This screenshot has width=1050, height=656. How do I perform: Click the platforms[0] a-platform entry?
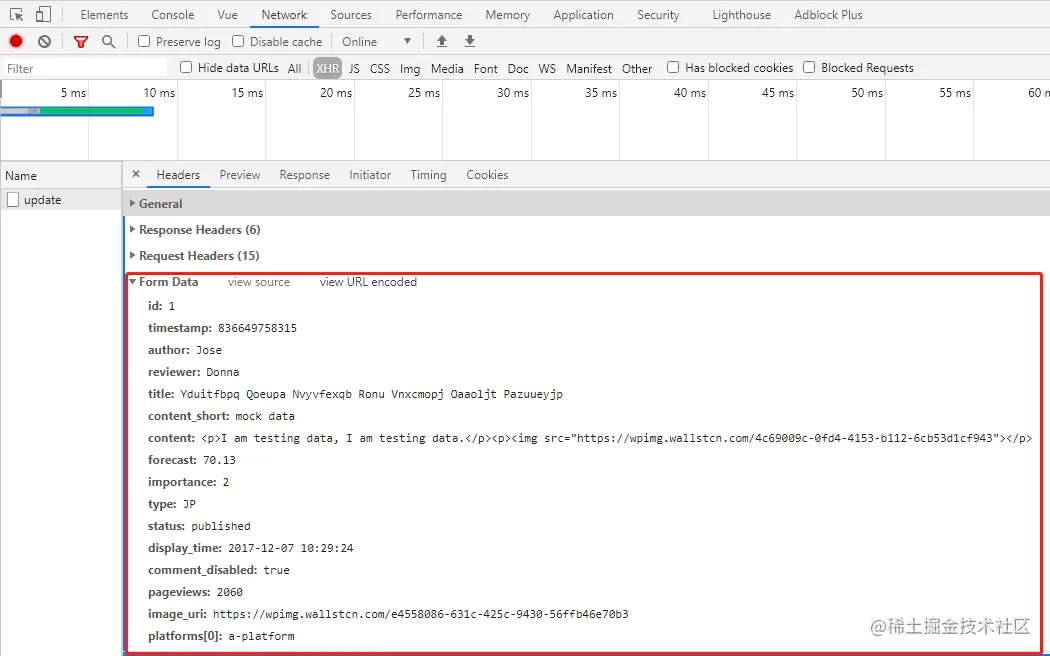tap(221, 636)
